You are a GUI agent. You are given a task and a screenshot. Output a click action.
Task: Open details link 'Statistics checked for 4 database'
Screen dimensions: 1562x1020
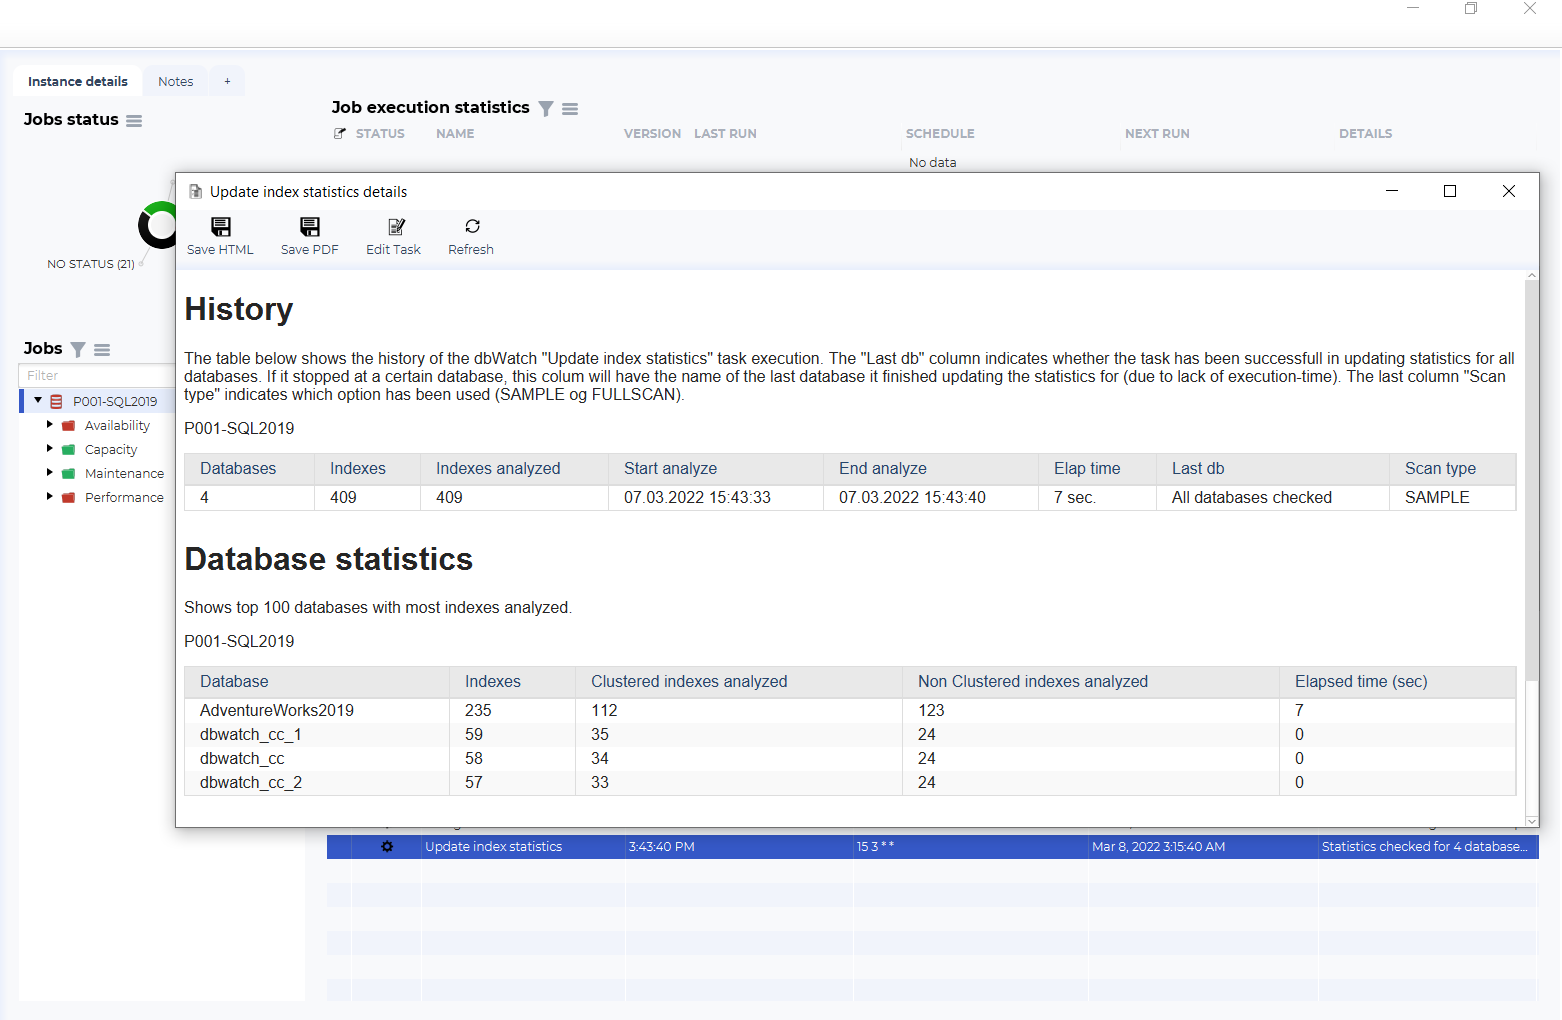coord(1427,846)
